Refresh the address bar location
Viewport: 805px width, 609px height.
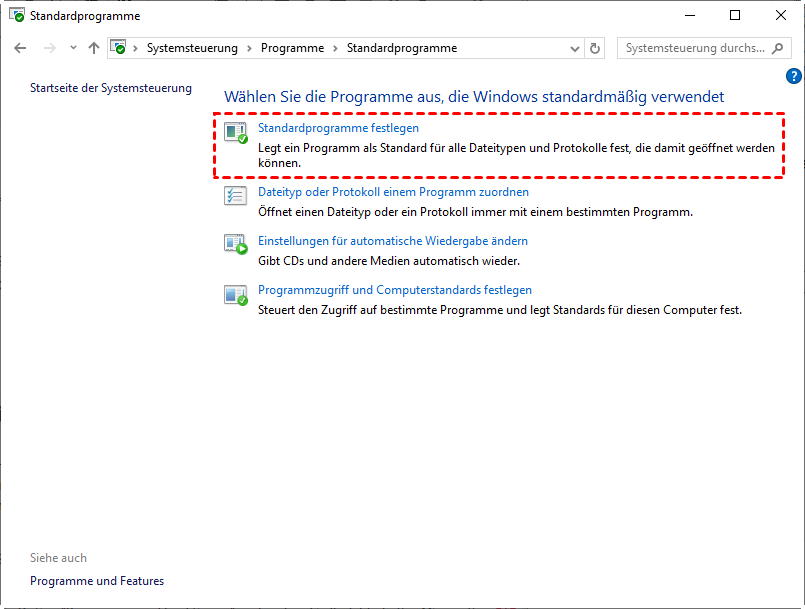[x=595, y=48]
